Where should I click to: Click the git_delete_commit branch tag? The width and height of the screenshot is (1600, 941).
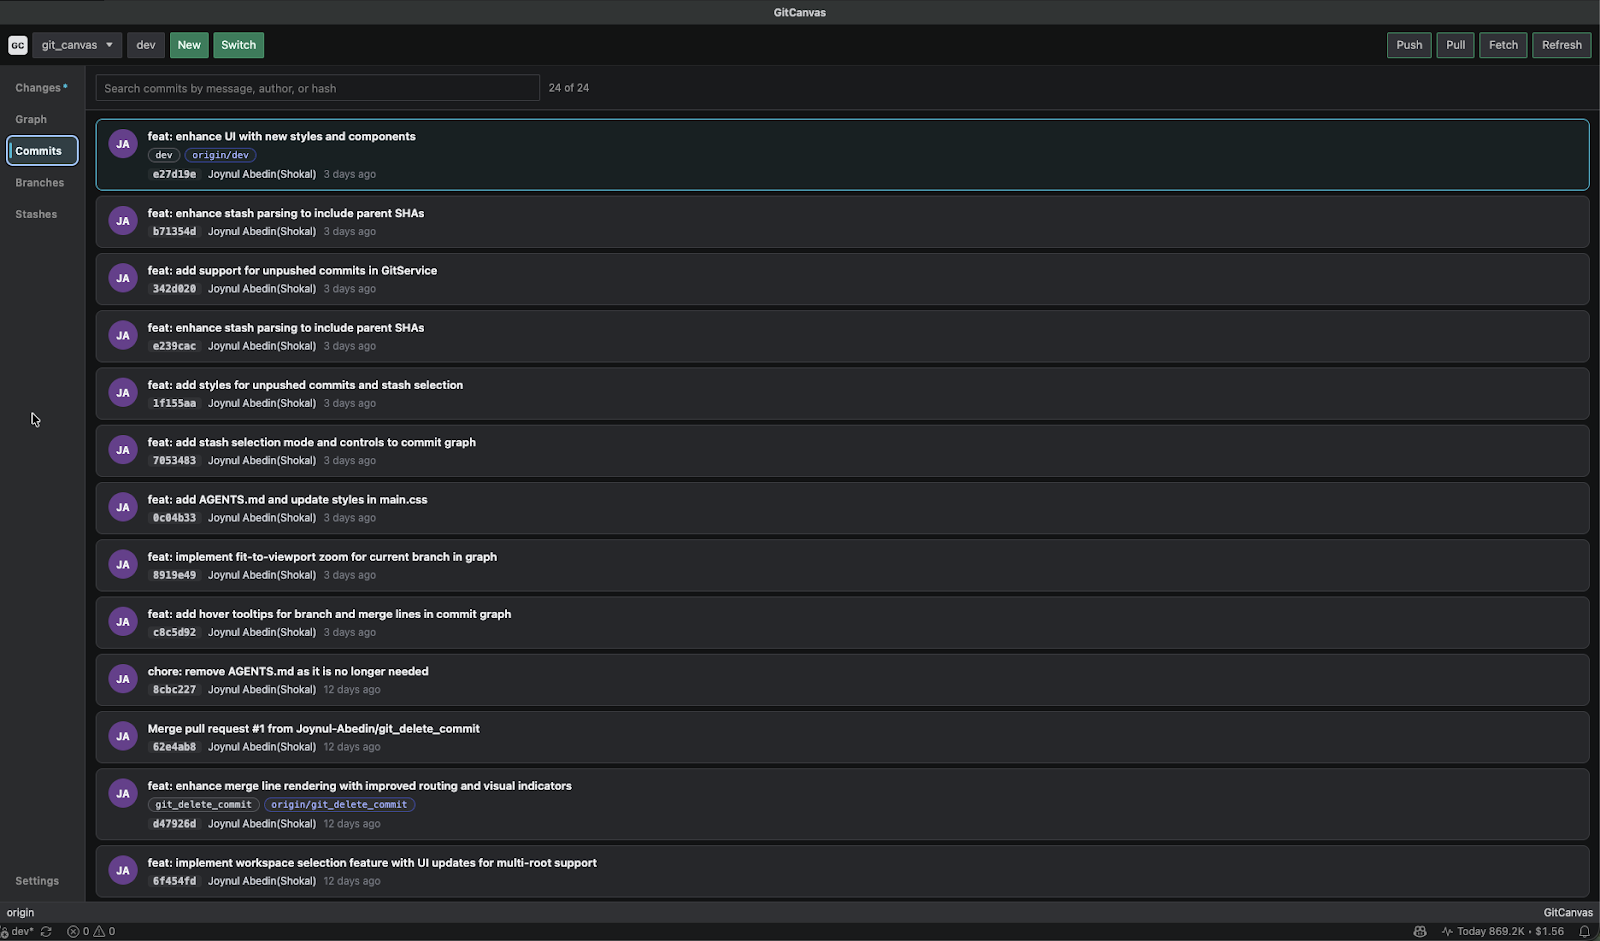click(203, 804)
